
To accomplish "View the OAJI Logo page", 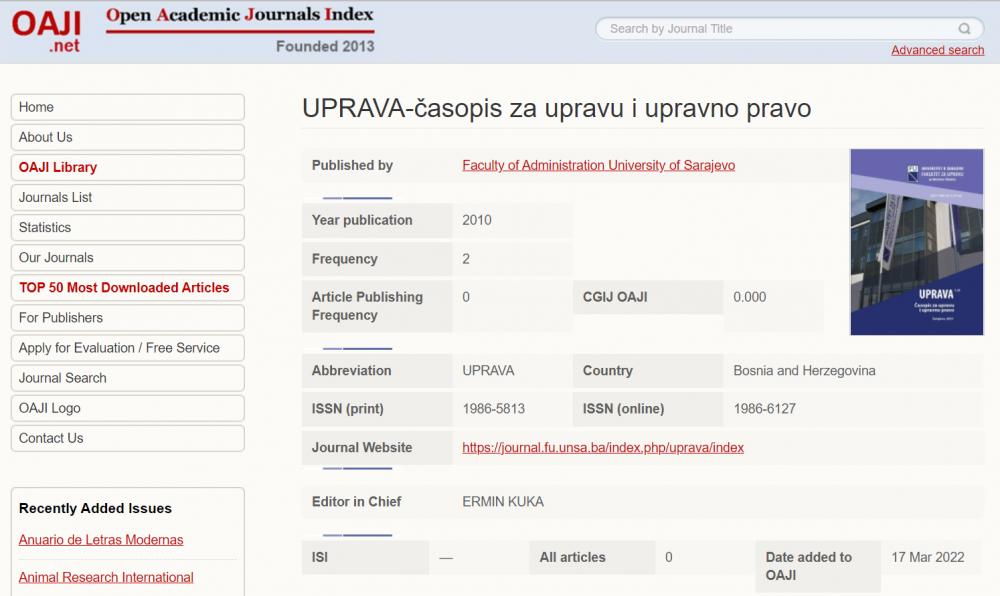I will coord(126,407).
